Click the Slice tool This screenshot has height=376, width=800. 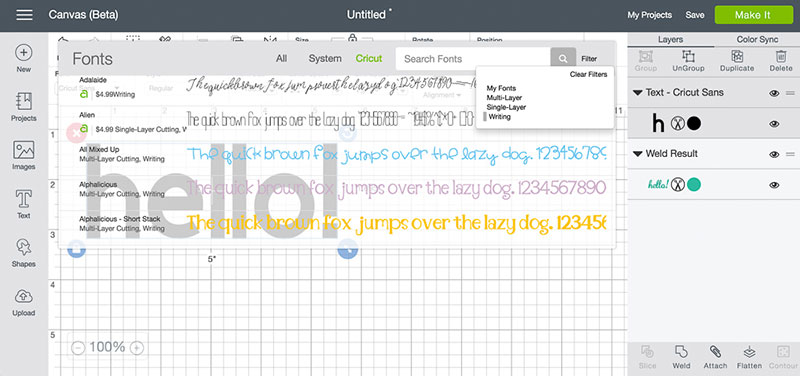click(647, 357)
